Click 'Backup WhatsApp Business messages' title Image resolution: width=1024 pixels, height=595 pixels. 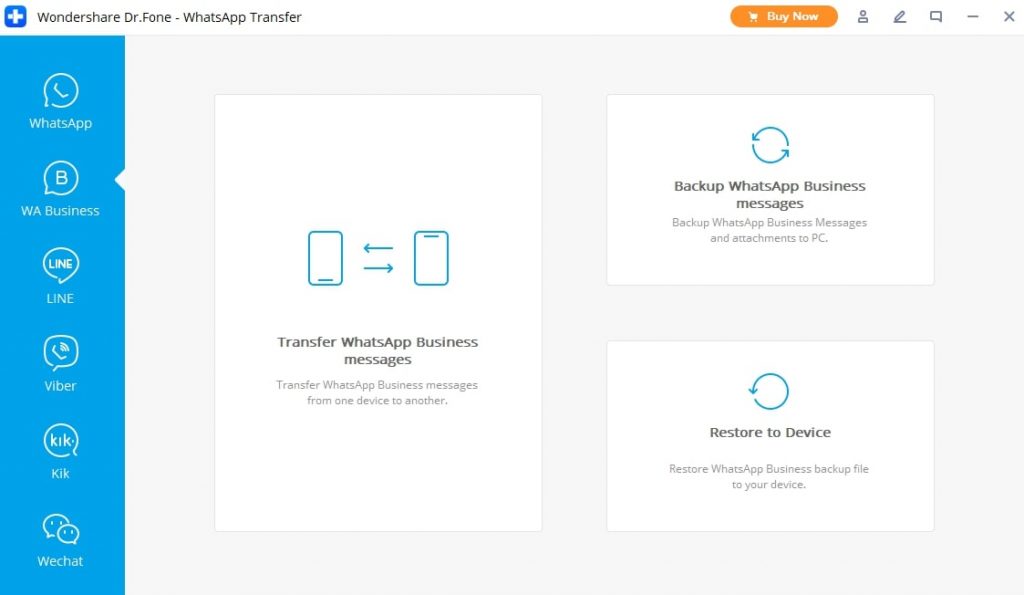pos(770,195)
